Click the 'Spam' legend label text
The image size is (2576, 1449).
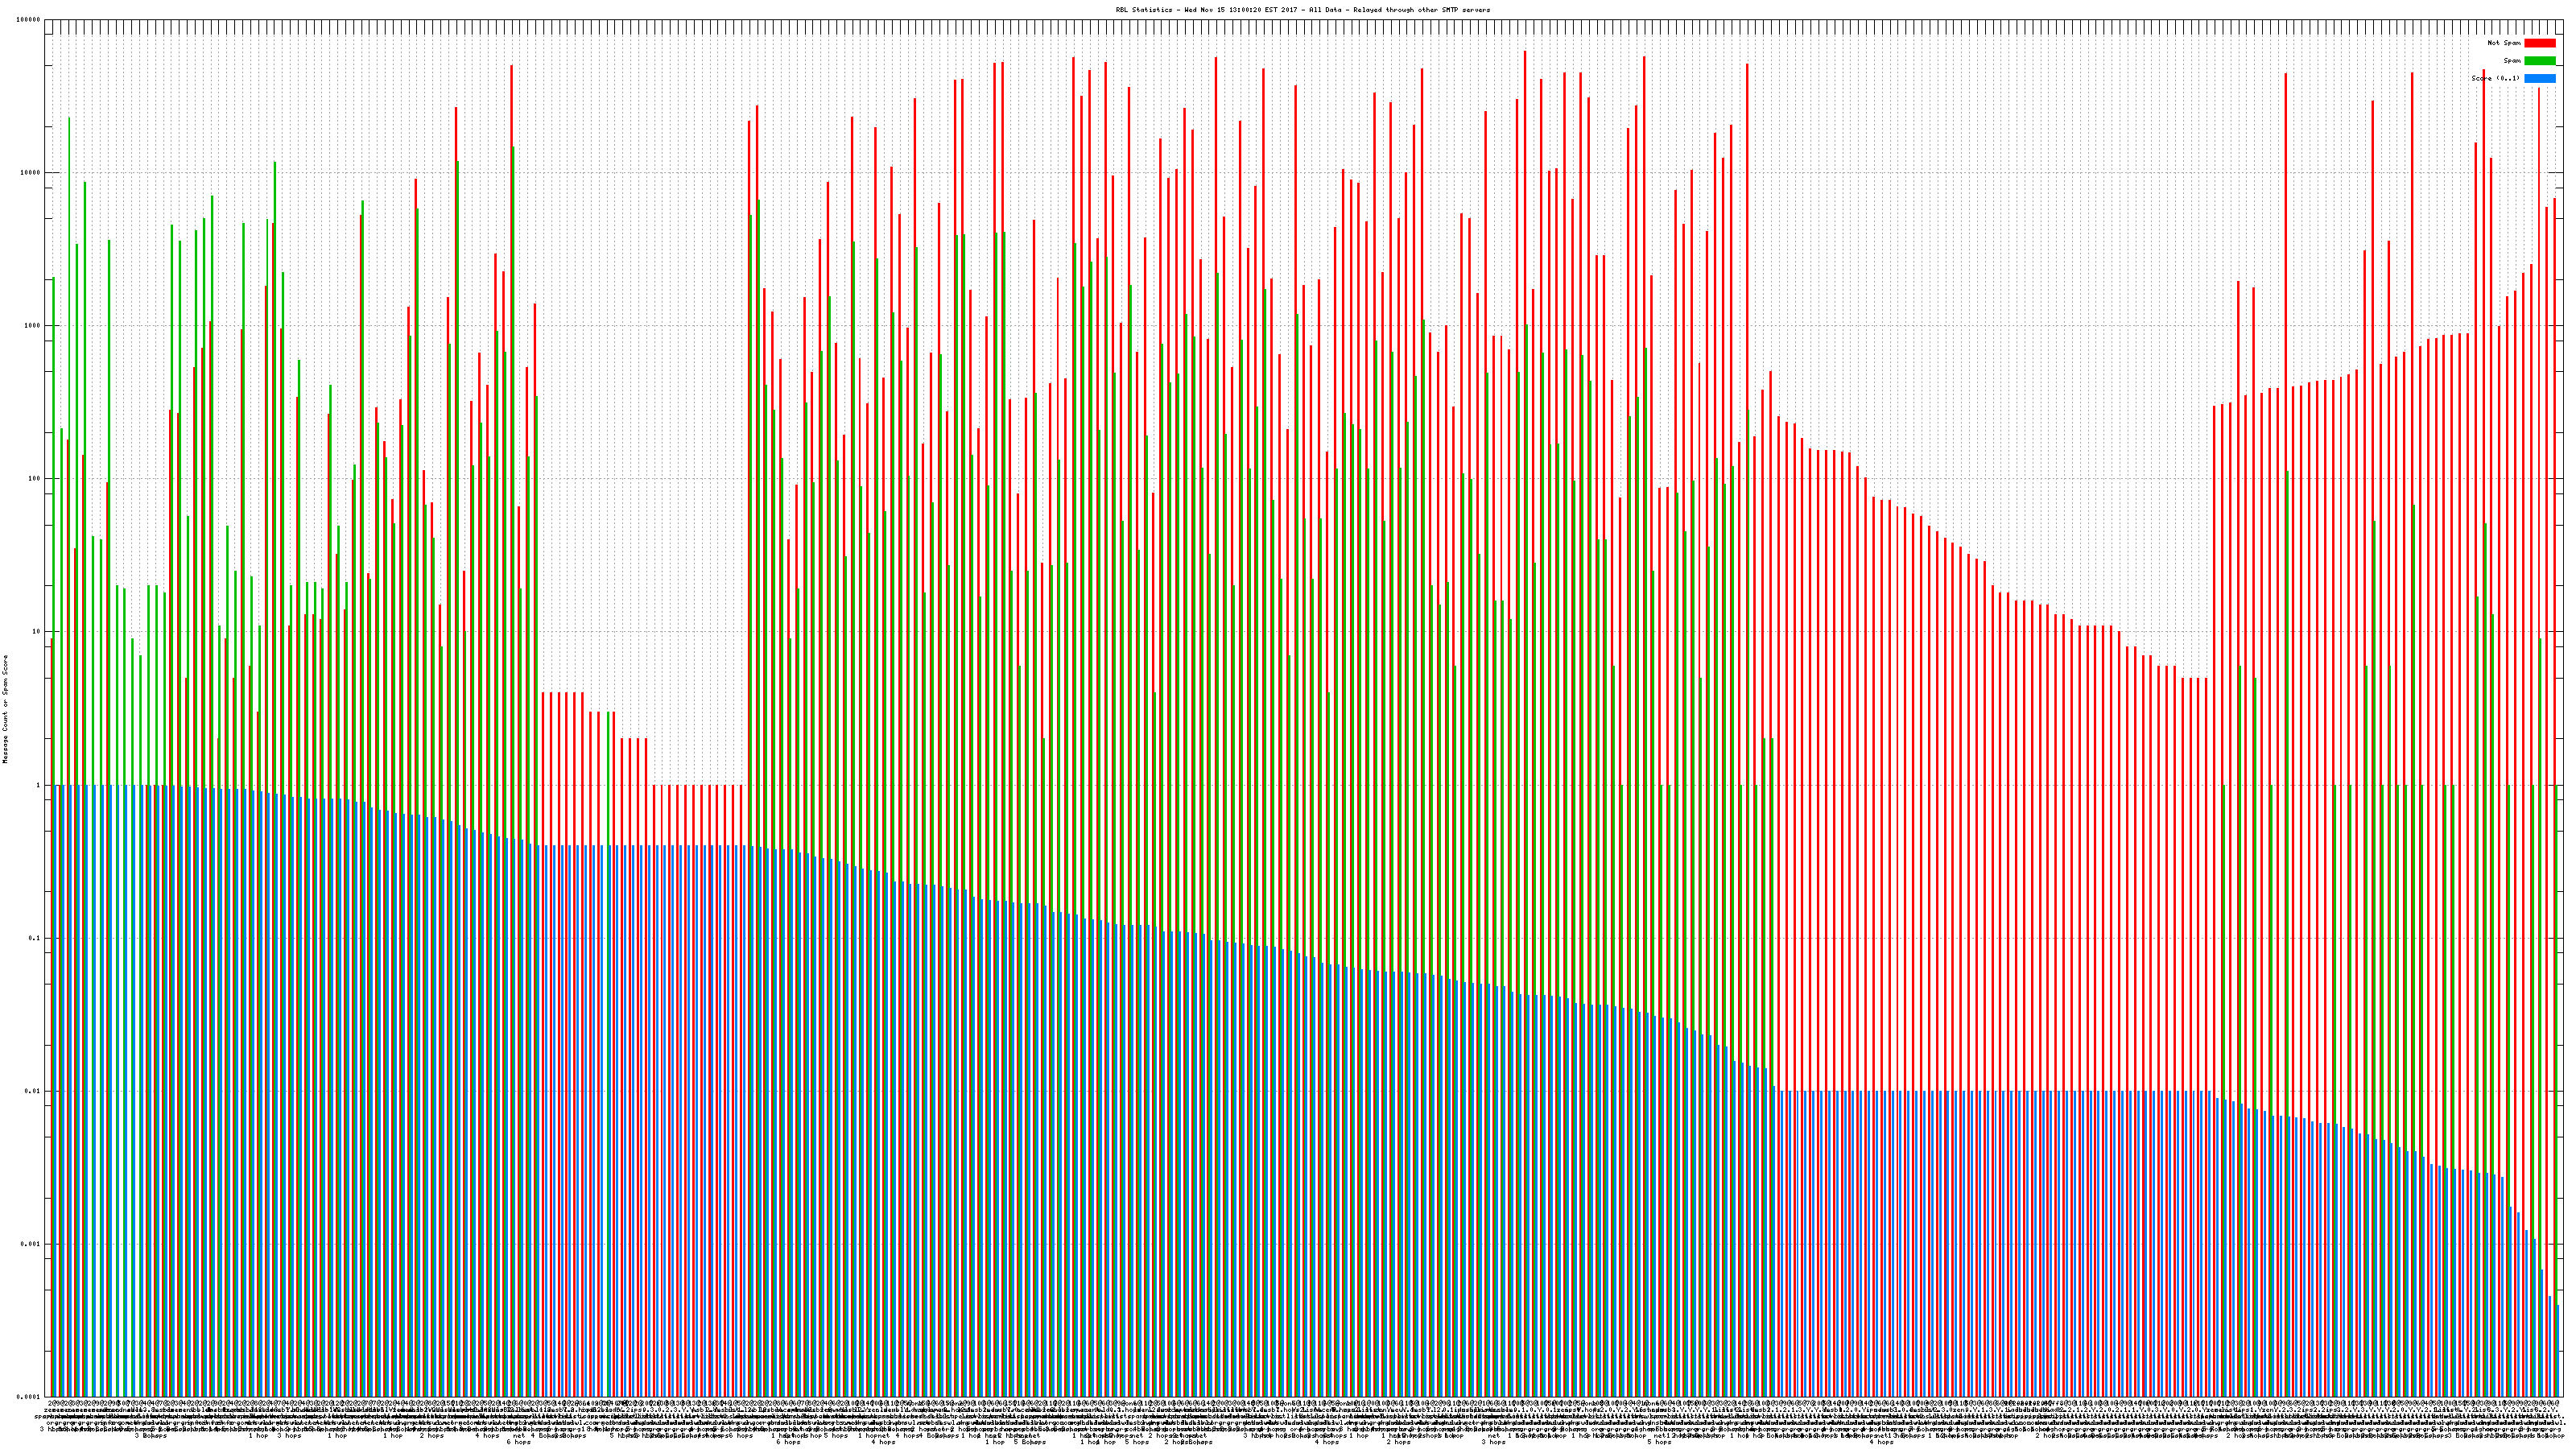[x=2512, y=61]
